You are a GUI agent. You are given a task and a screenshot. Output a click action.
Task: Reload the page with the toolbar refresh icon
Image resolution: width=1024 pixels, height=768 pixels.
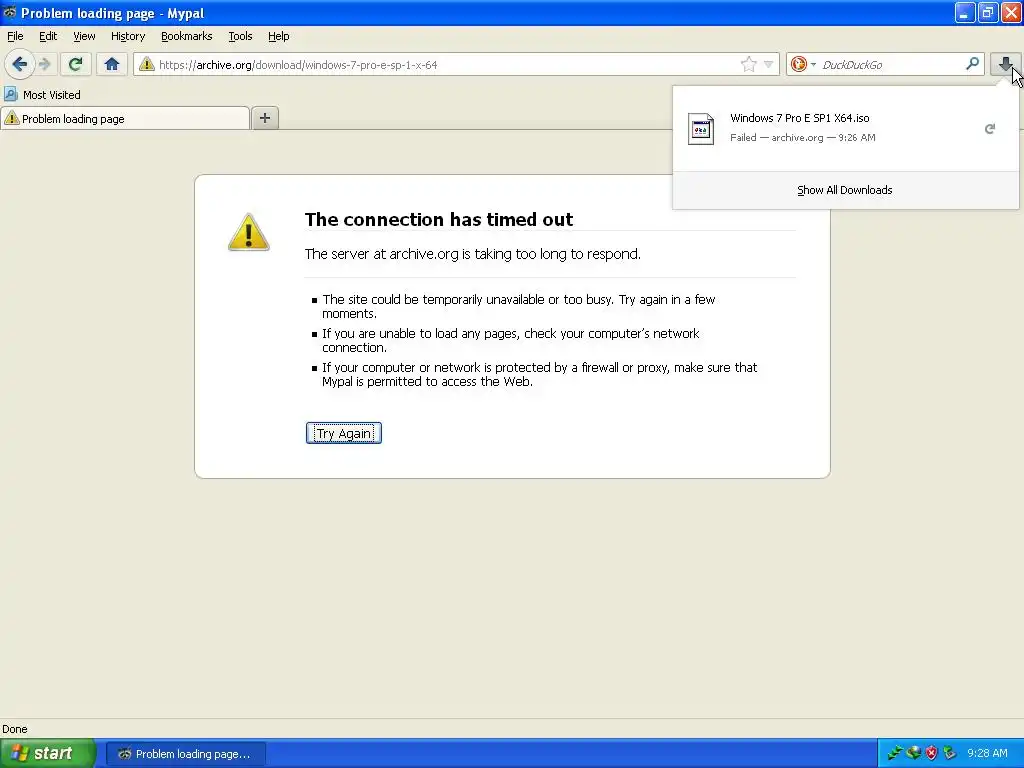pos(75,64)
